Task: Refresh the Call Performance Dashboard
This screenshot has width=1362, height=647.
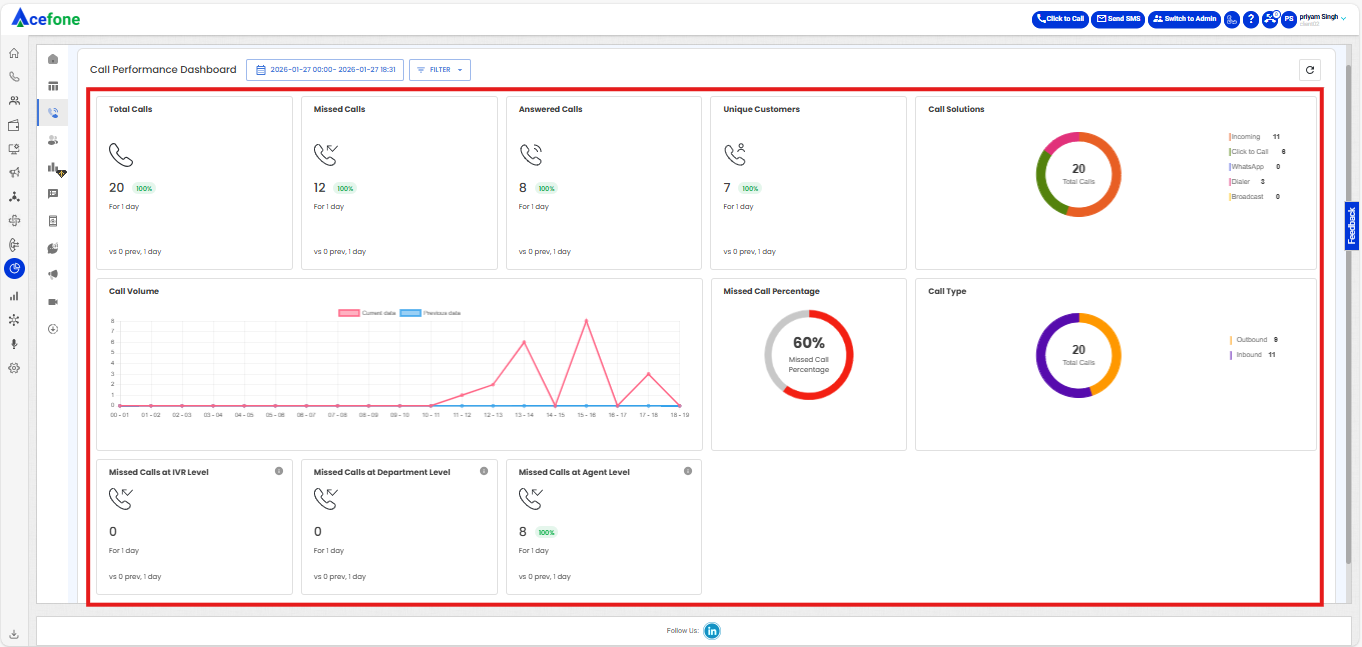Action: [1309, 70]
